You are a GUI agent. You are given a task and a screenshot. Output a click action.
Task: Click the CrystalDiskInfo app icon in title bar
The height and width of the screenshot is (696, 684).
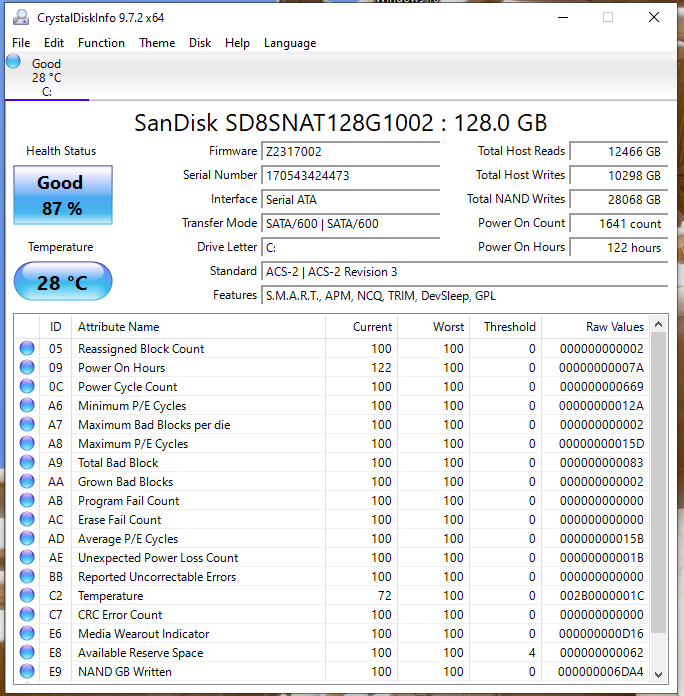click(20, 17)
